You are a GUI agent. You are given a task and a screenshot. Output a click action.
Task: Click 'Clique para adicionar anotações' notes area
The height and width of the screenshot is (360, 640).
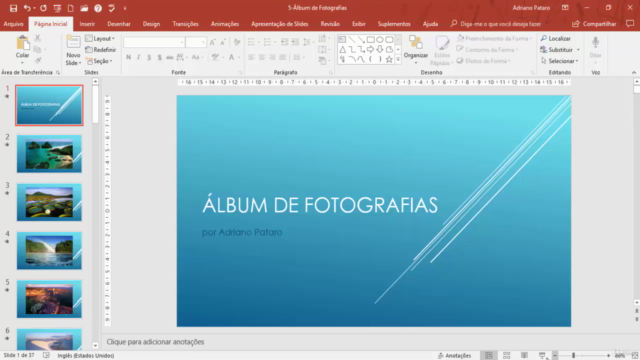[x=155, y=342]
